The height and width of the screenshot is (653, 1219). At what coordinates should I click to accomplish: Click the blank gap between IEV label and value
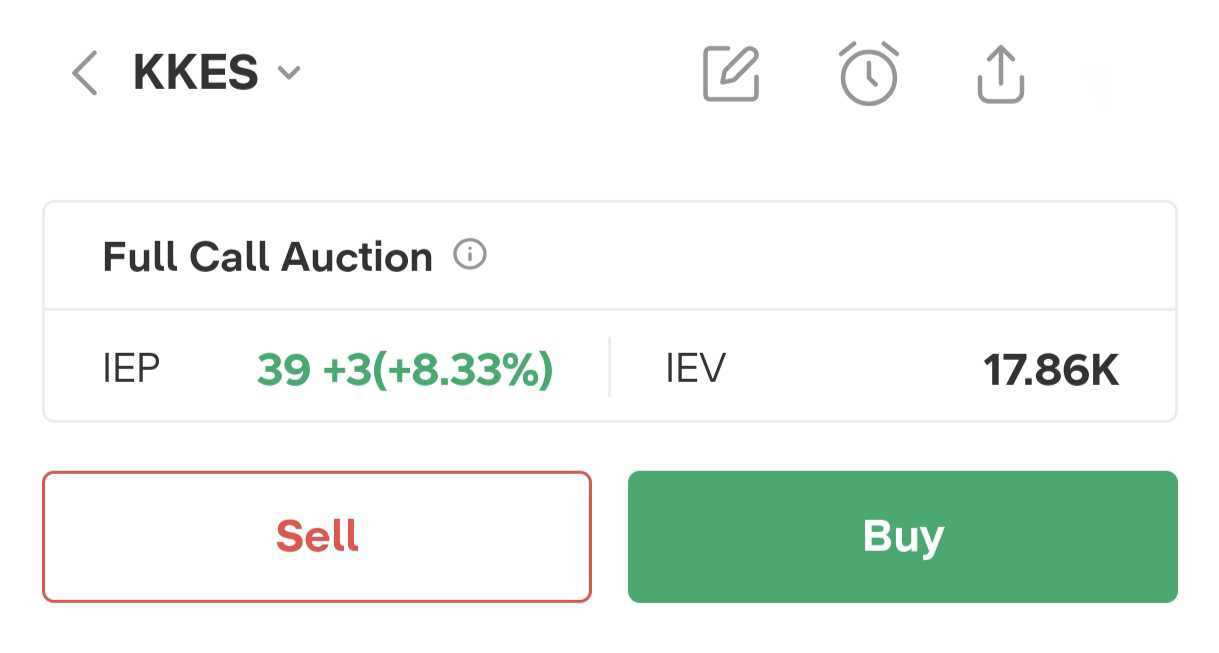coord(850,369)
